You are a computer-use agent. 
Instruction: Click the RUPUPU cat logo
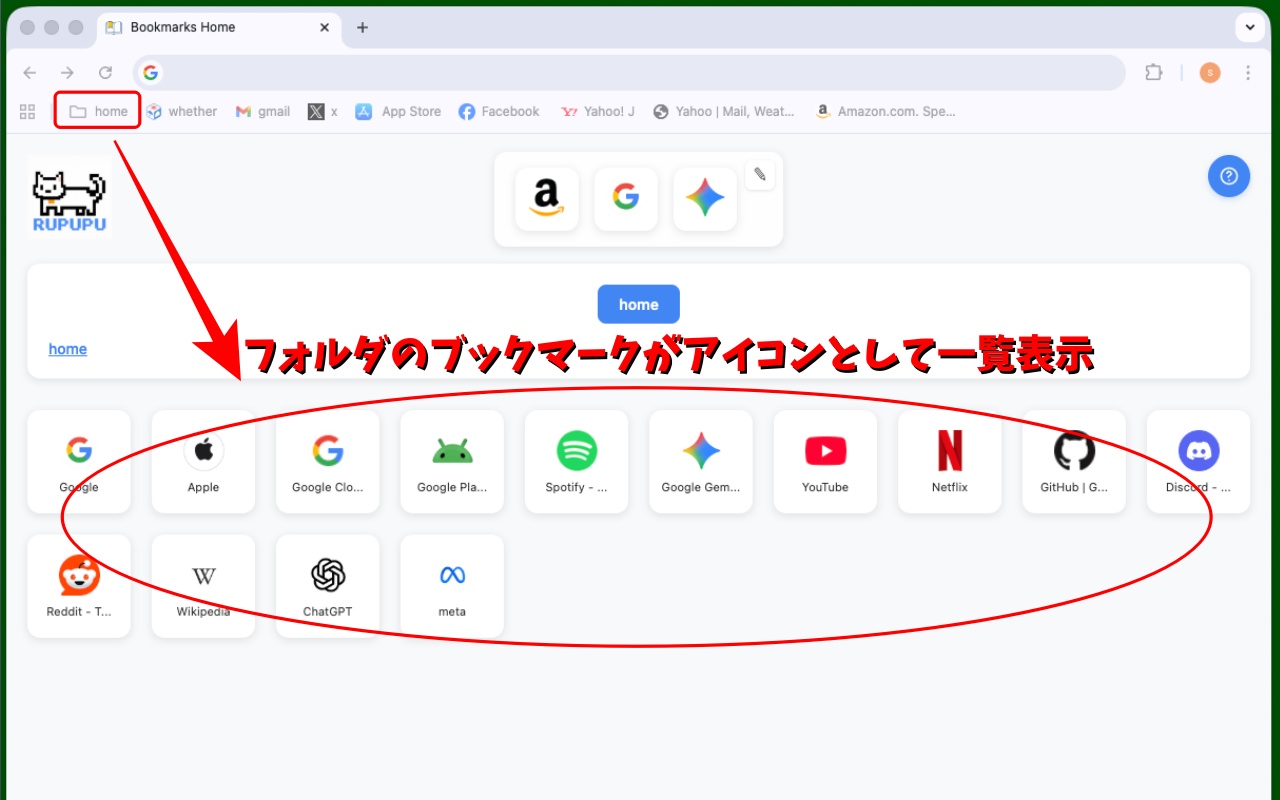click(69, 198)
